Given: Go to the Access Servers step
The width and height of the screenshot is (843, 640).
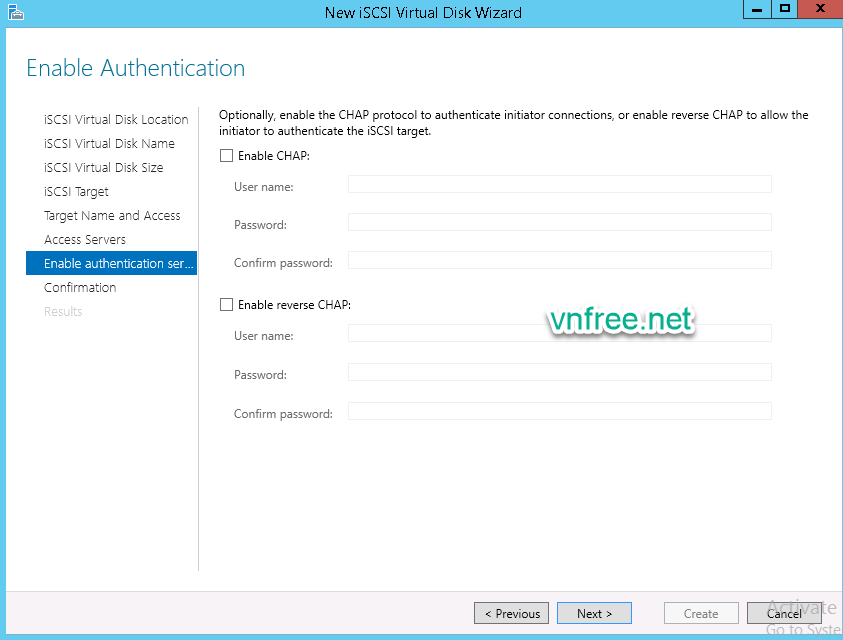Looking at the screenshot, I should point(85,240).
